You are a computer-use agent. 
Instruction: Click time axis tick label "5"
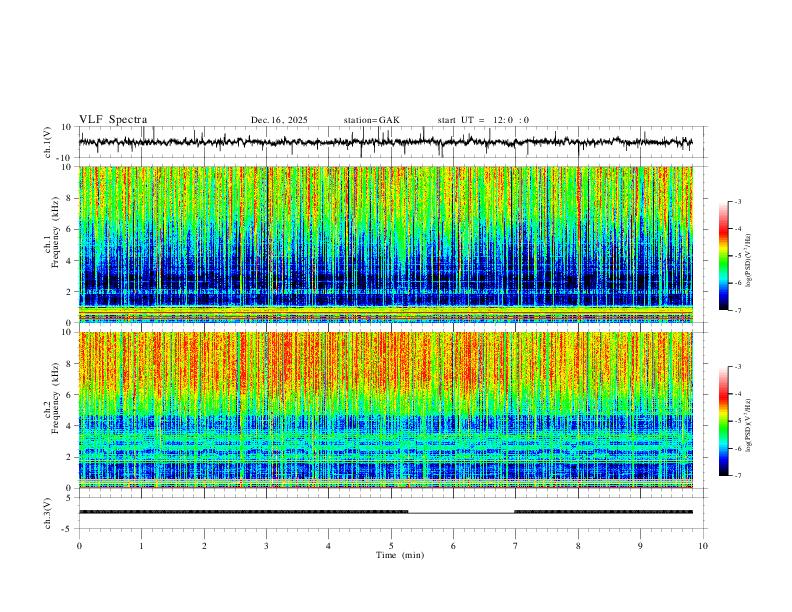click(391, 546)
